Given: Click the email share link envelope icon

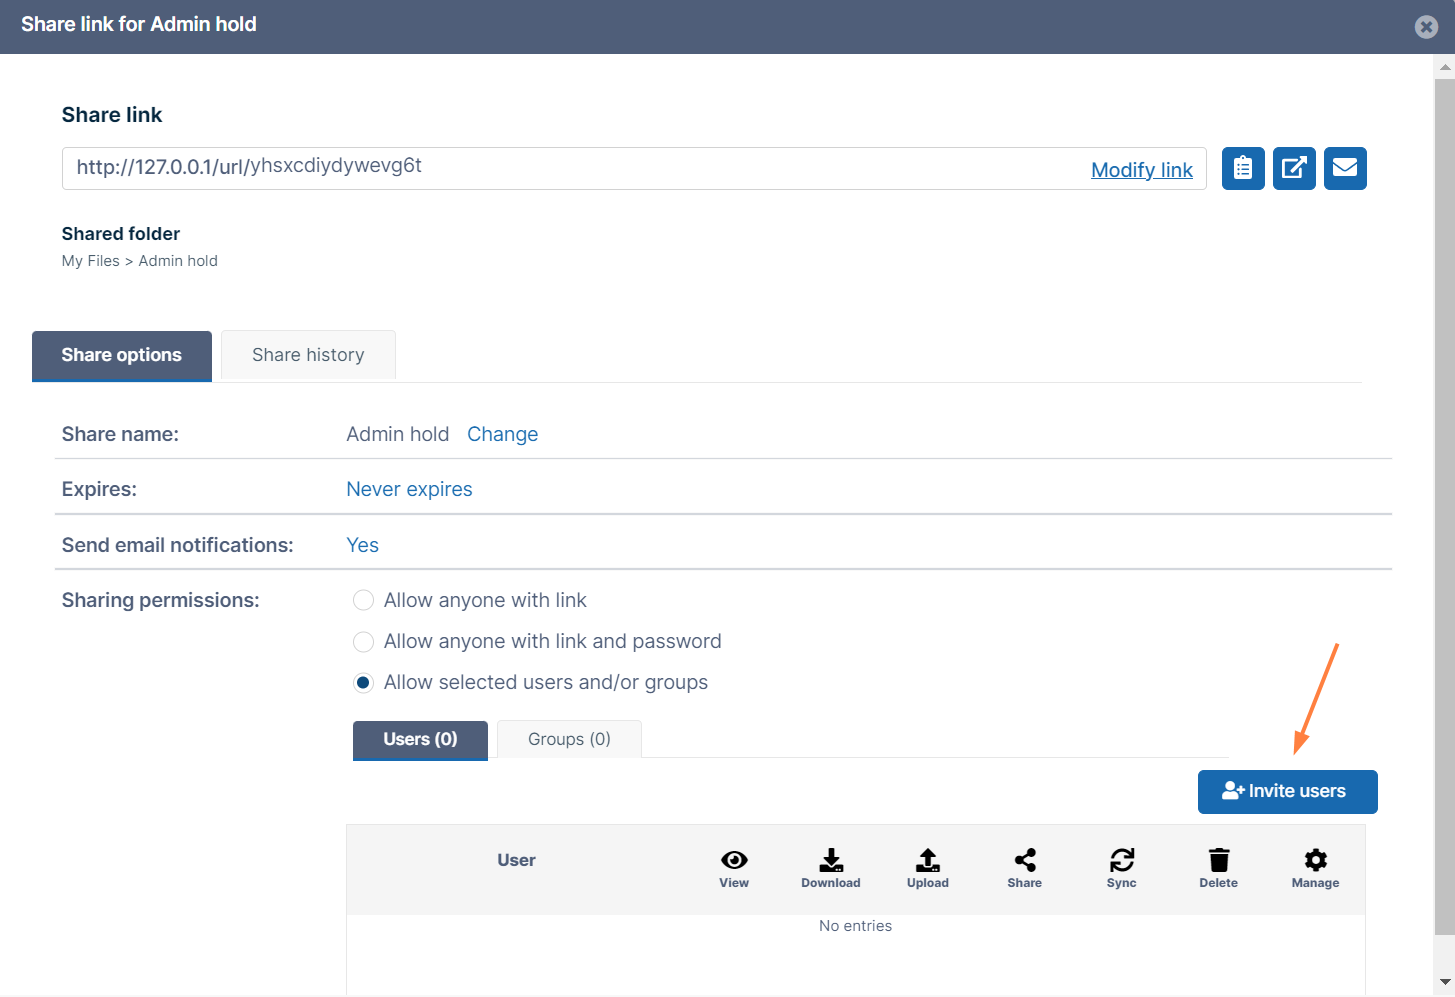Looking at the screenshot, I should coord(1345,168).
